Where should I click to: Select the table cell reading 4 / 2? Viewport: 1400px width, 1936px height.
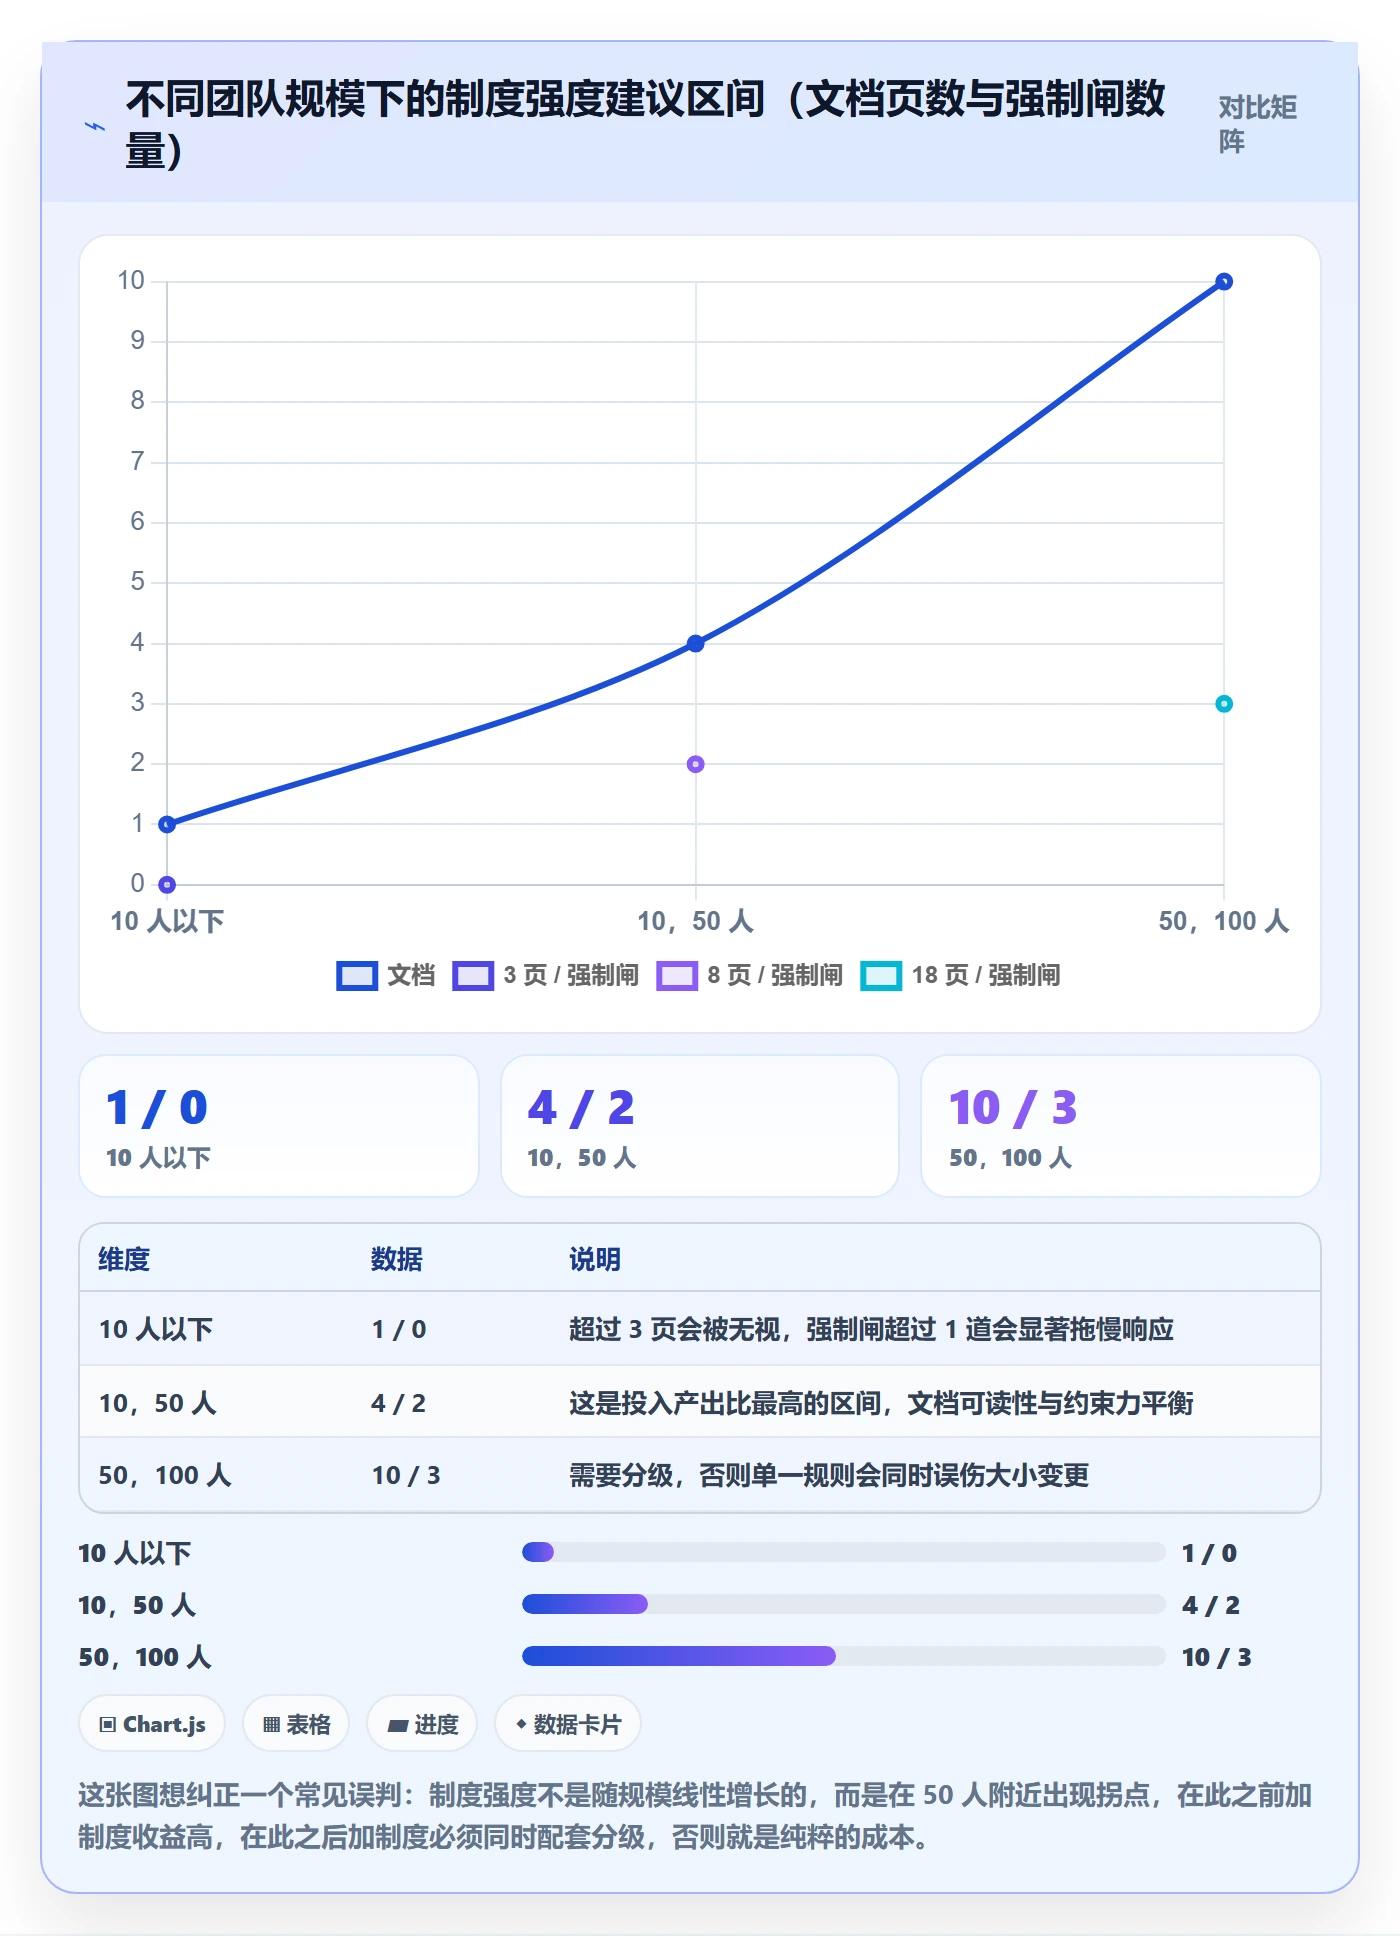pos(399,1403)
